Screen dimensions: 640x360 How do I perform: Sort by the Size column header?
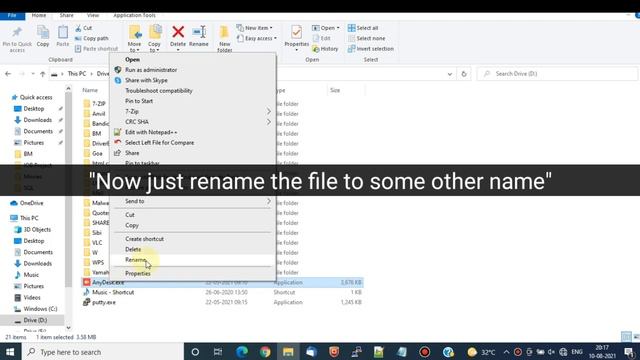pos(335,90)
